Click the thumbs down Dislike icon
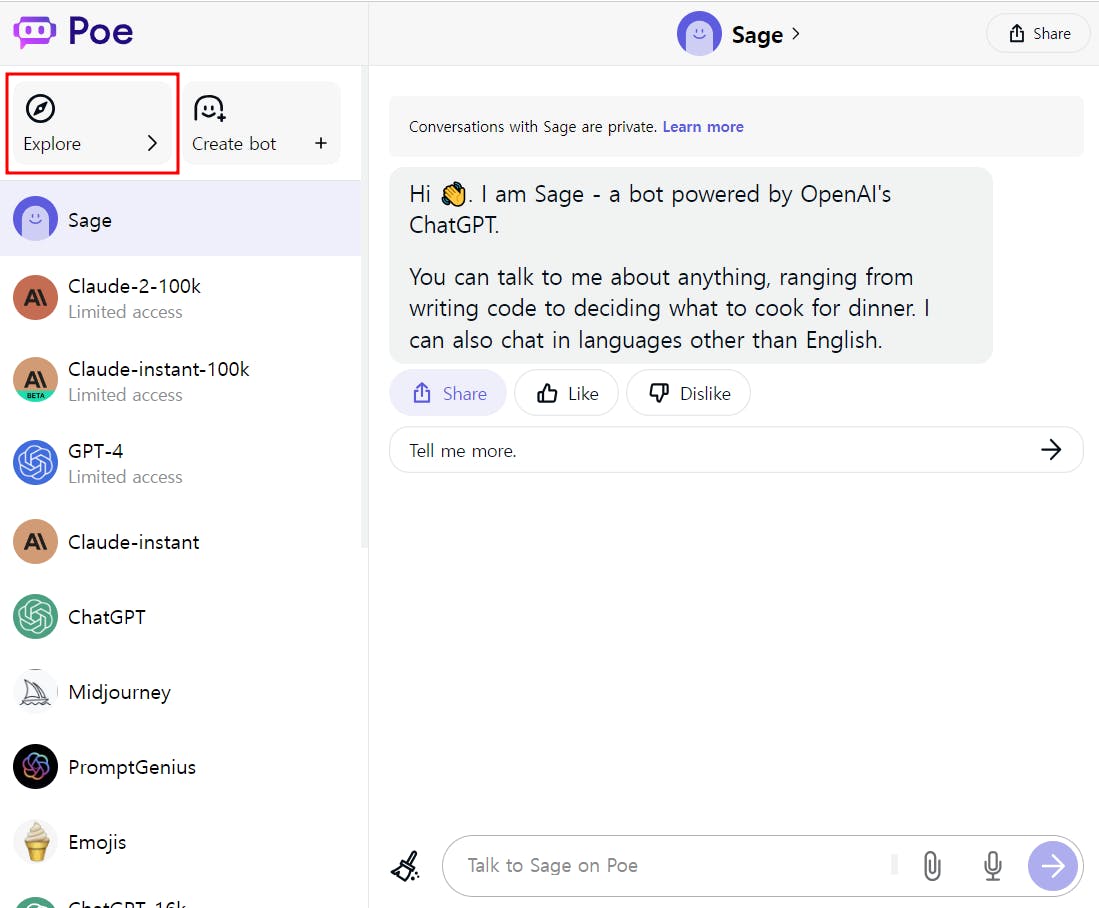The width and height of the screenshot is (1099, 908). coord(659,393)
